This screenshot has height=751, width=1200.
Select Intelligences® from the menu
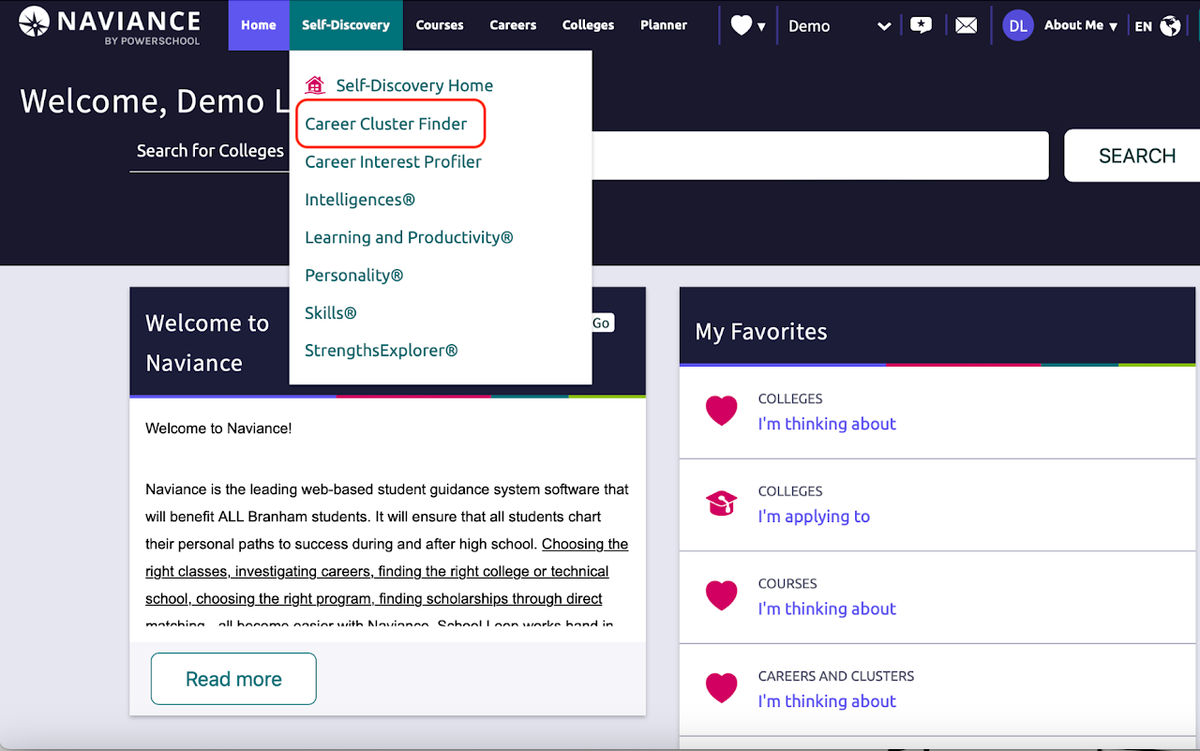point(360,200)
